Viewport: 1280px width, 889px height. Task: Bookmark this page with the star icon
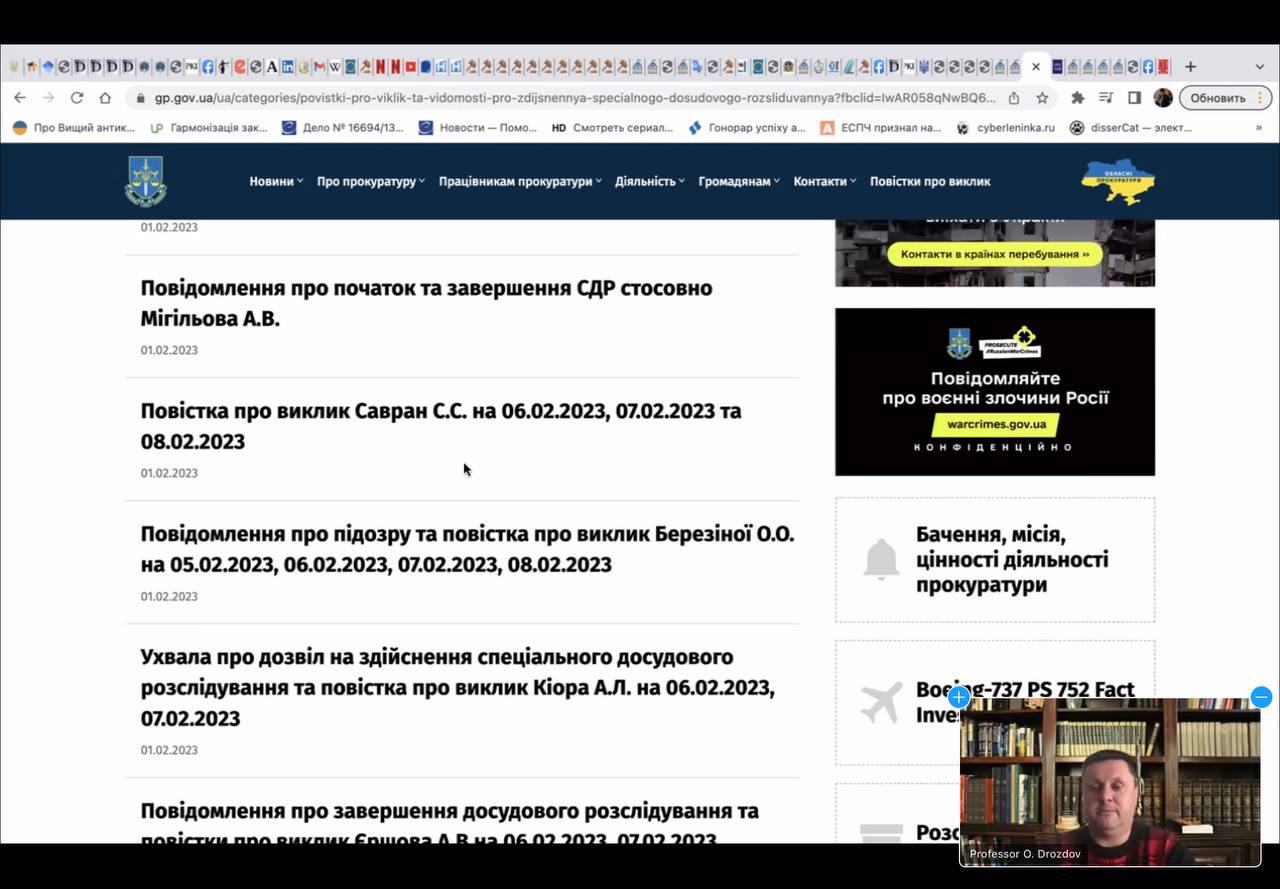click(x=1042, y=98)
